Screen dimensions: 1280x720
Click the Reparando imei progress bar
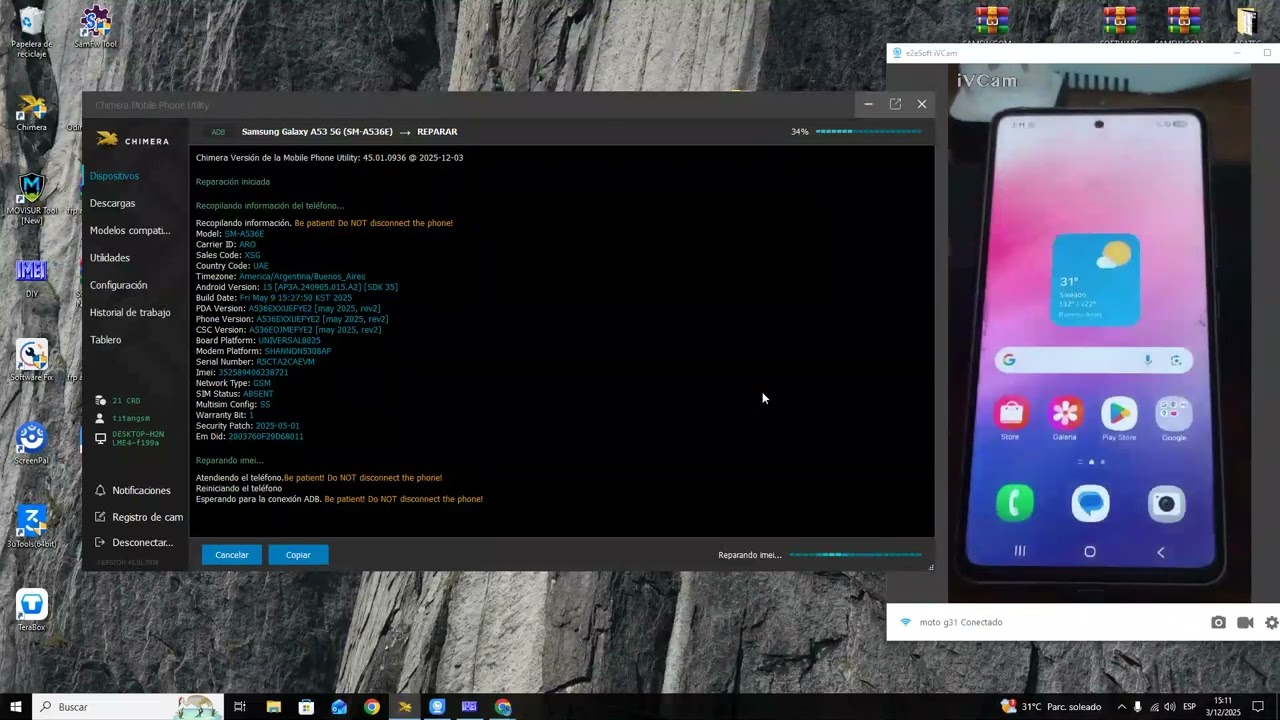point(855,554)
